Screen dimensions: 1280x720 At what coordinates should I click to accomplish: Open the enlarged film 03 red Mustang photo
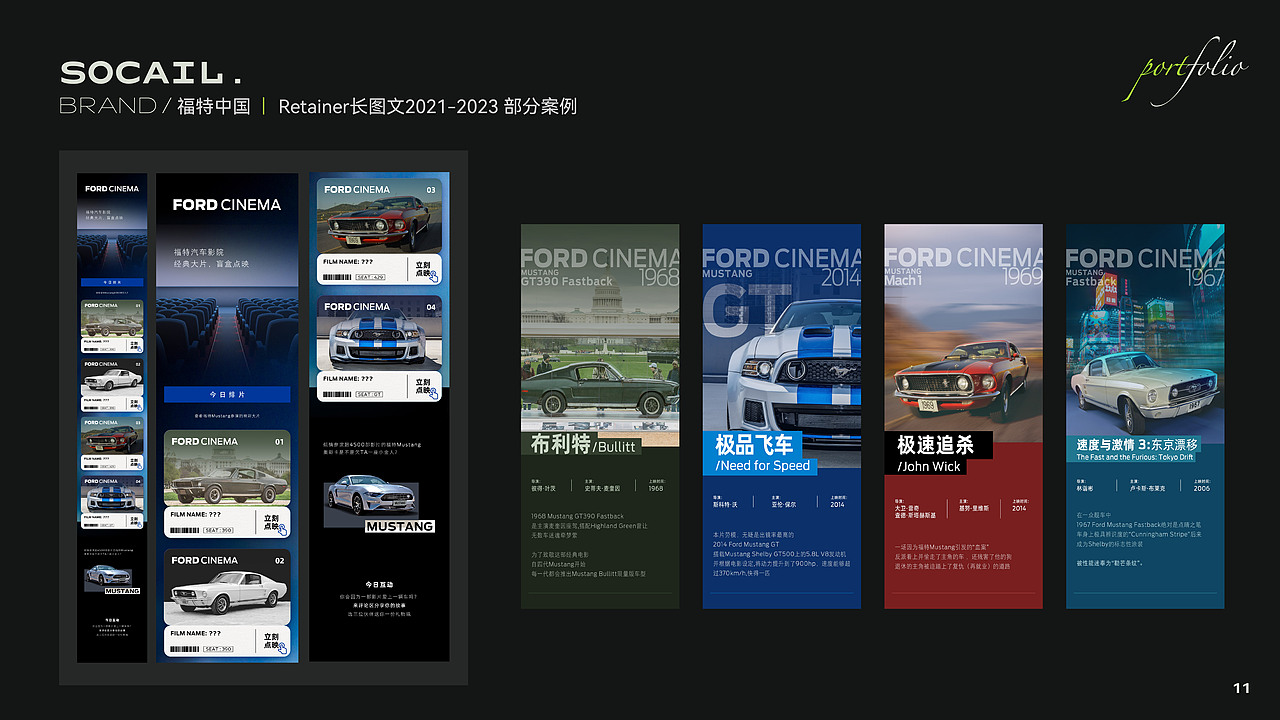coord(379,216)
